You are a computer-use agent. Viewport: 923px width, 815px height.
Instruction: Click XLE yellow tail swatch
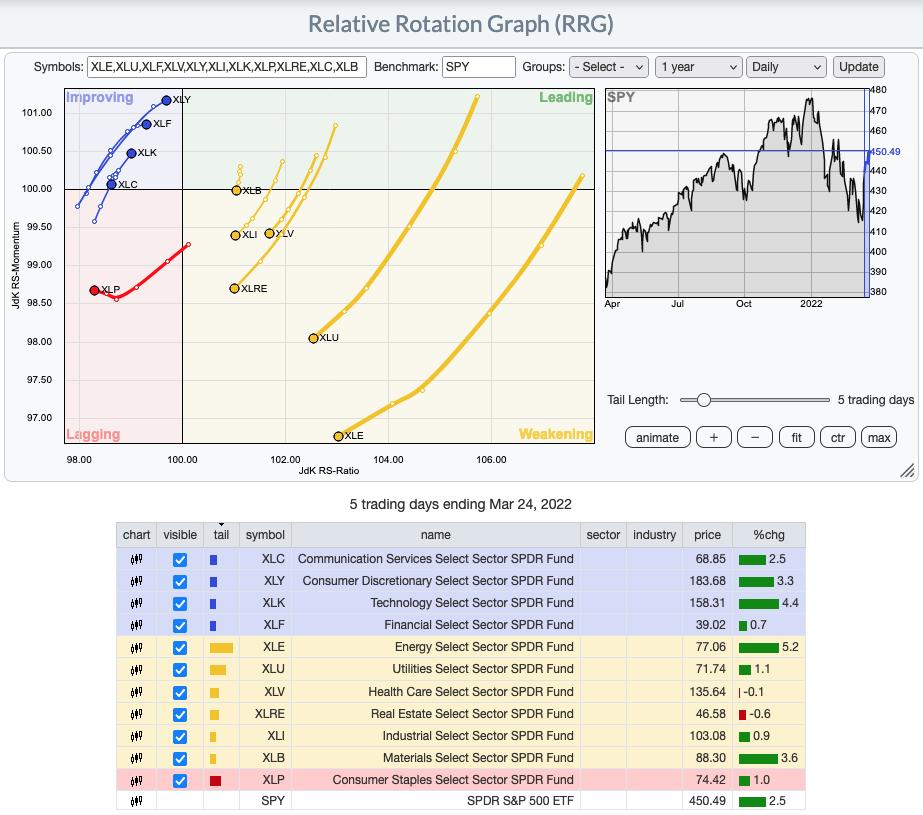(x=221, y=648)
